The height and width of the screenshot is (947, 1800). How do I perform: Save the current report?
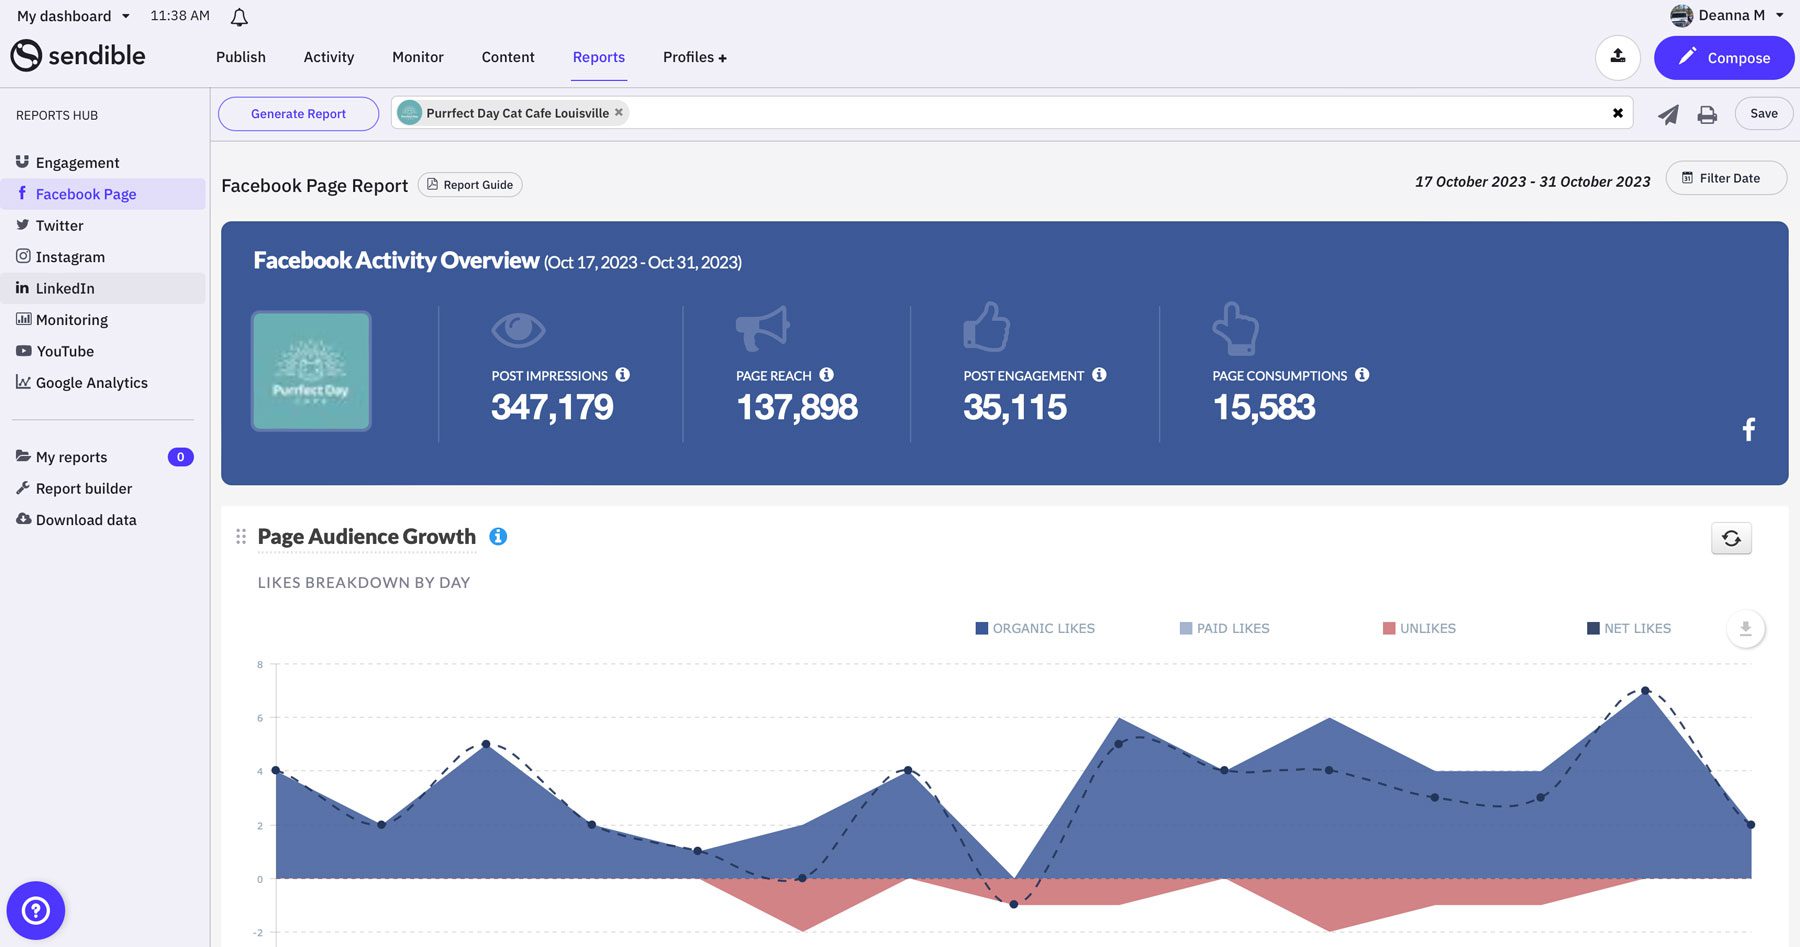coord(1763,113)
